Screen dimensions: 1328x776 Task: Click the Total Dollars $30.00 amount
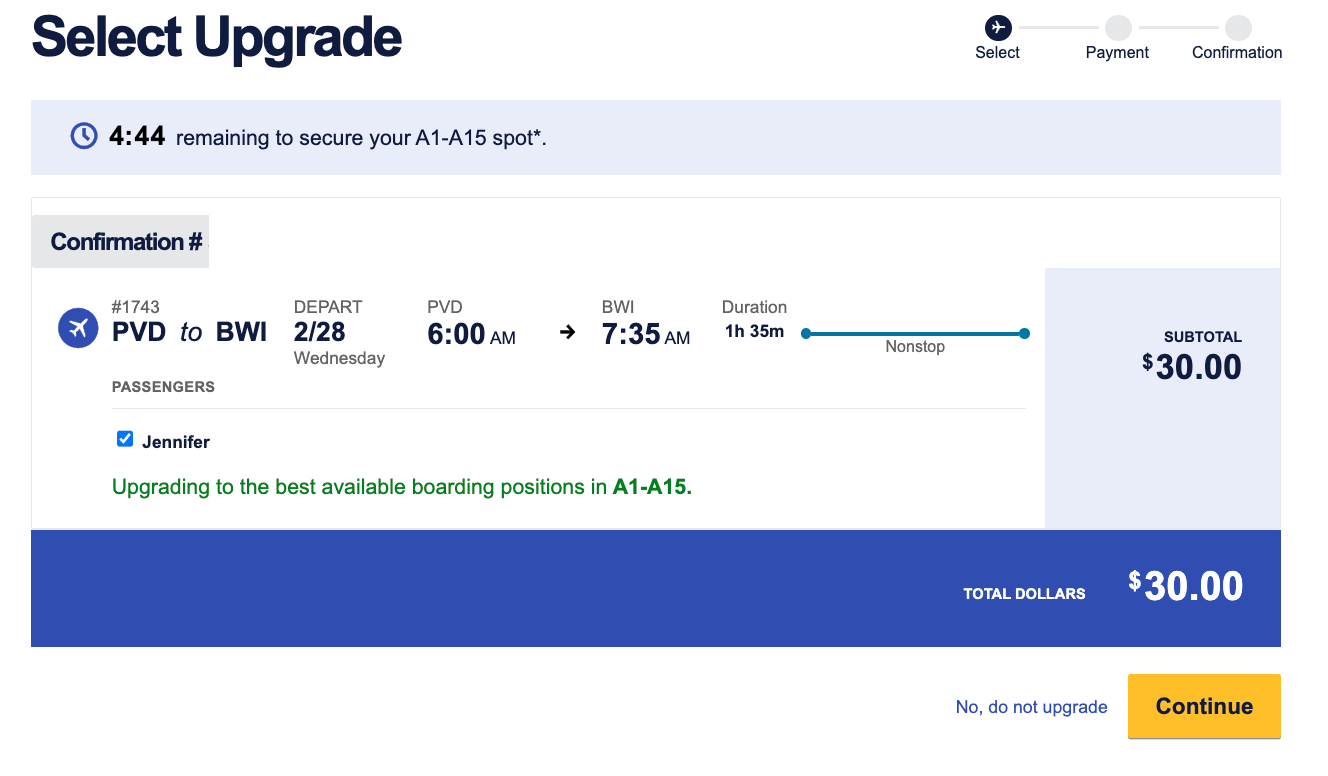point(1186,586)
